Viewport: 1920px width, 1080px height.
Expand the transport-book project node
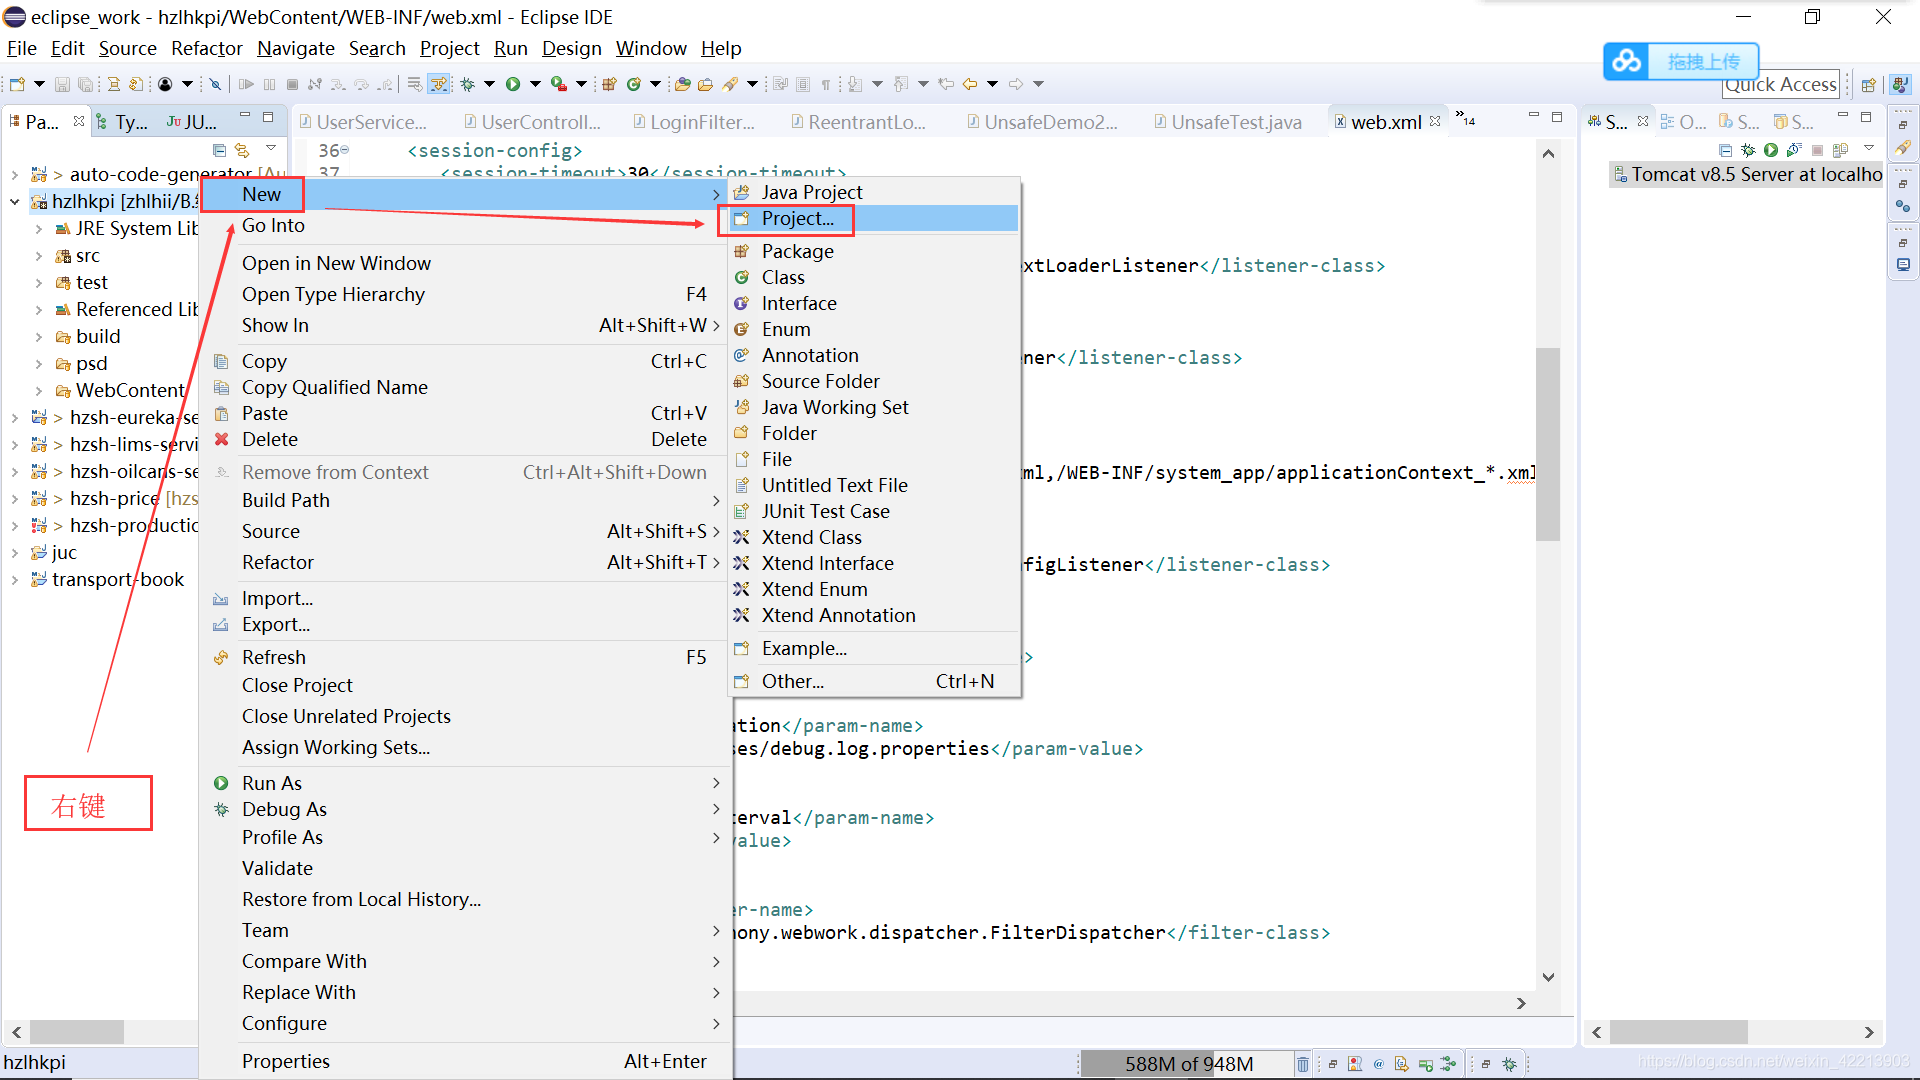click(x=15, y=580)
